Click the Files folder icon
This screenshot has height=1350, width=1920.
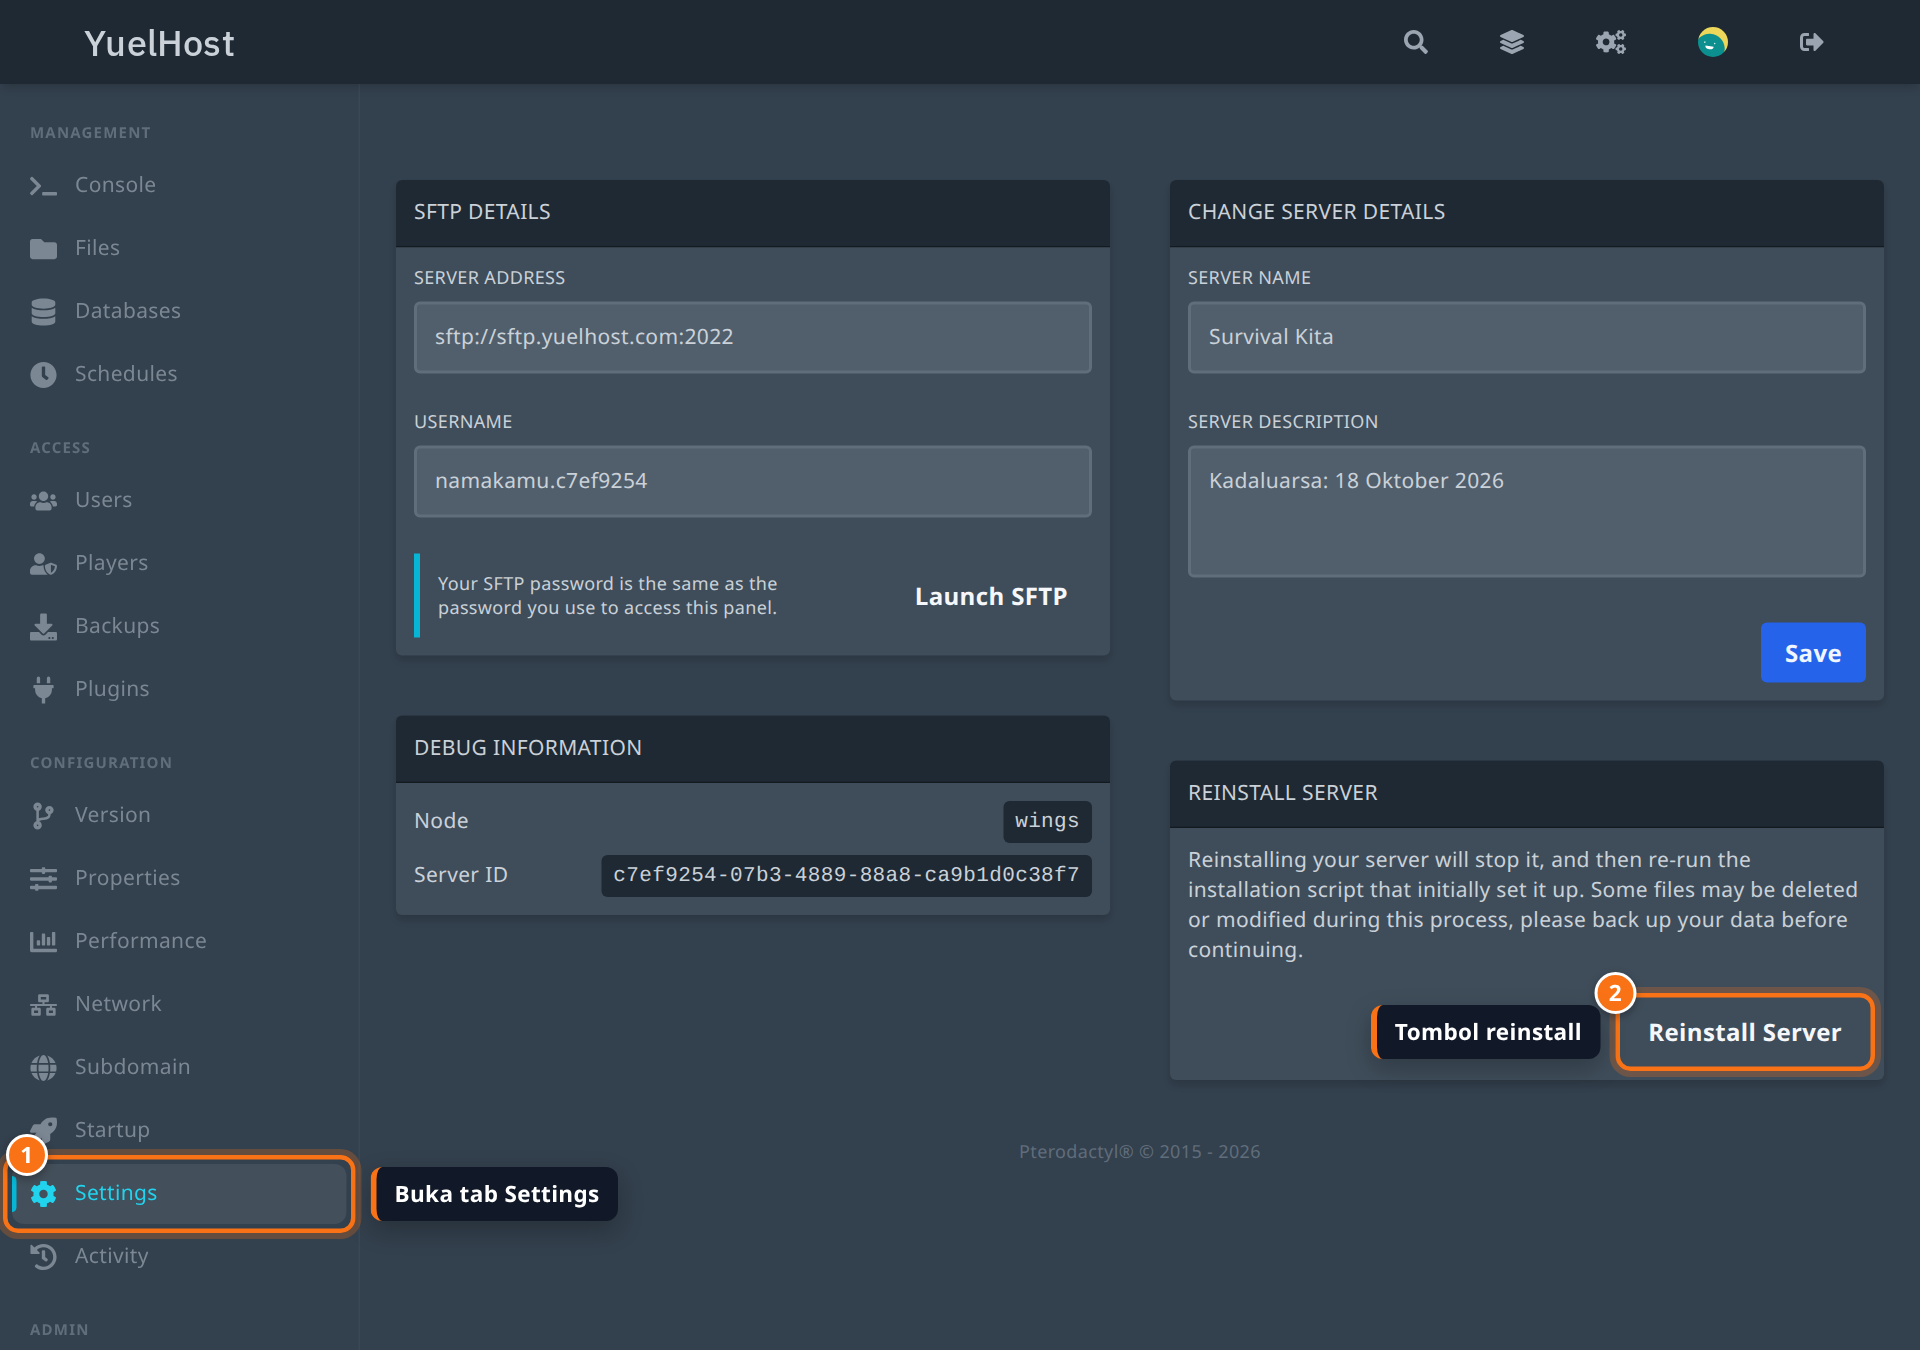pos(43,249)
